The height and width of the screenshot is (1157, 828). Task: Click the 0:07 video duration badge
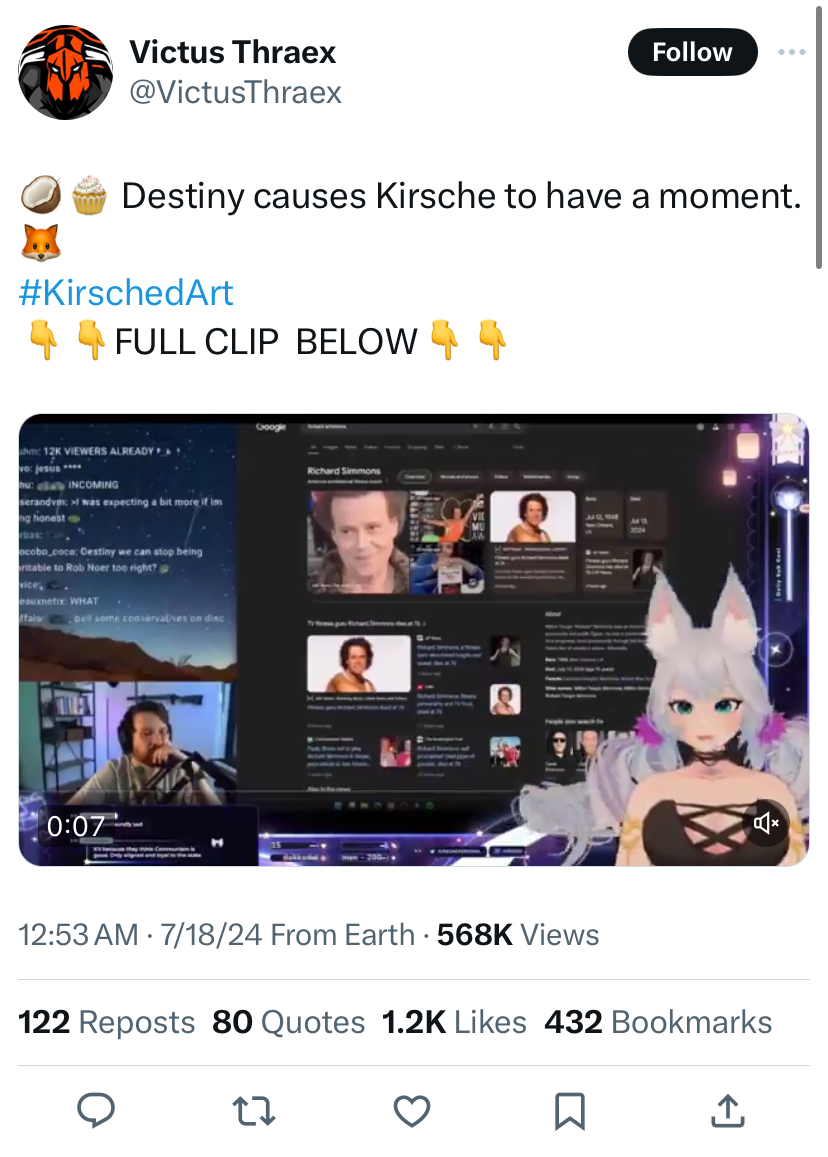click(x=75, y=826)
